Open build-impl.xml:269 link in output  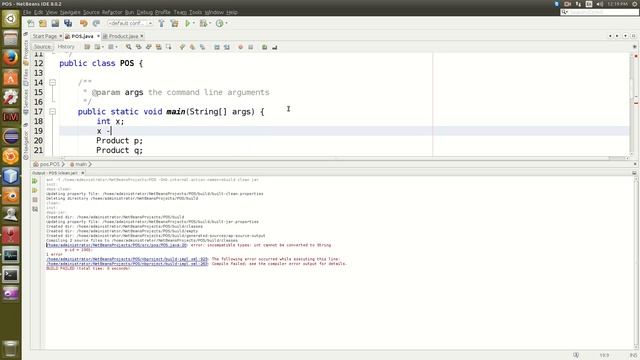[x=127, y=264]
